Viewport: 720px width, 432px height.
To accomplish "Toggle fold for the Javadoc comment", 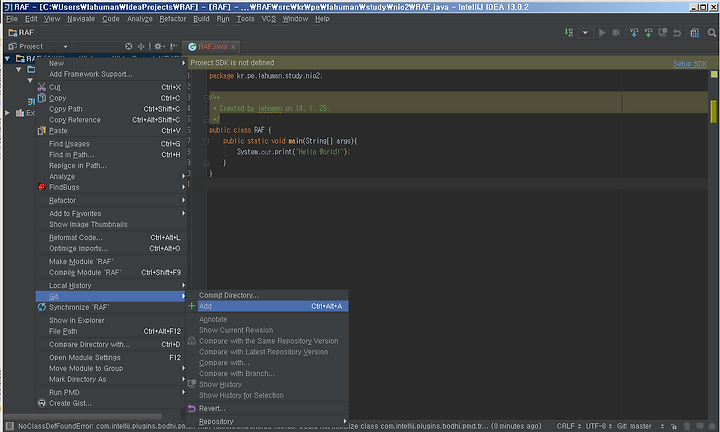I will click(x=206, y=97).
